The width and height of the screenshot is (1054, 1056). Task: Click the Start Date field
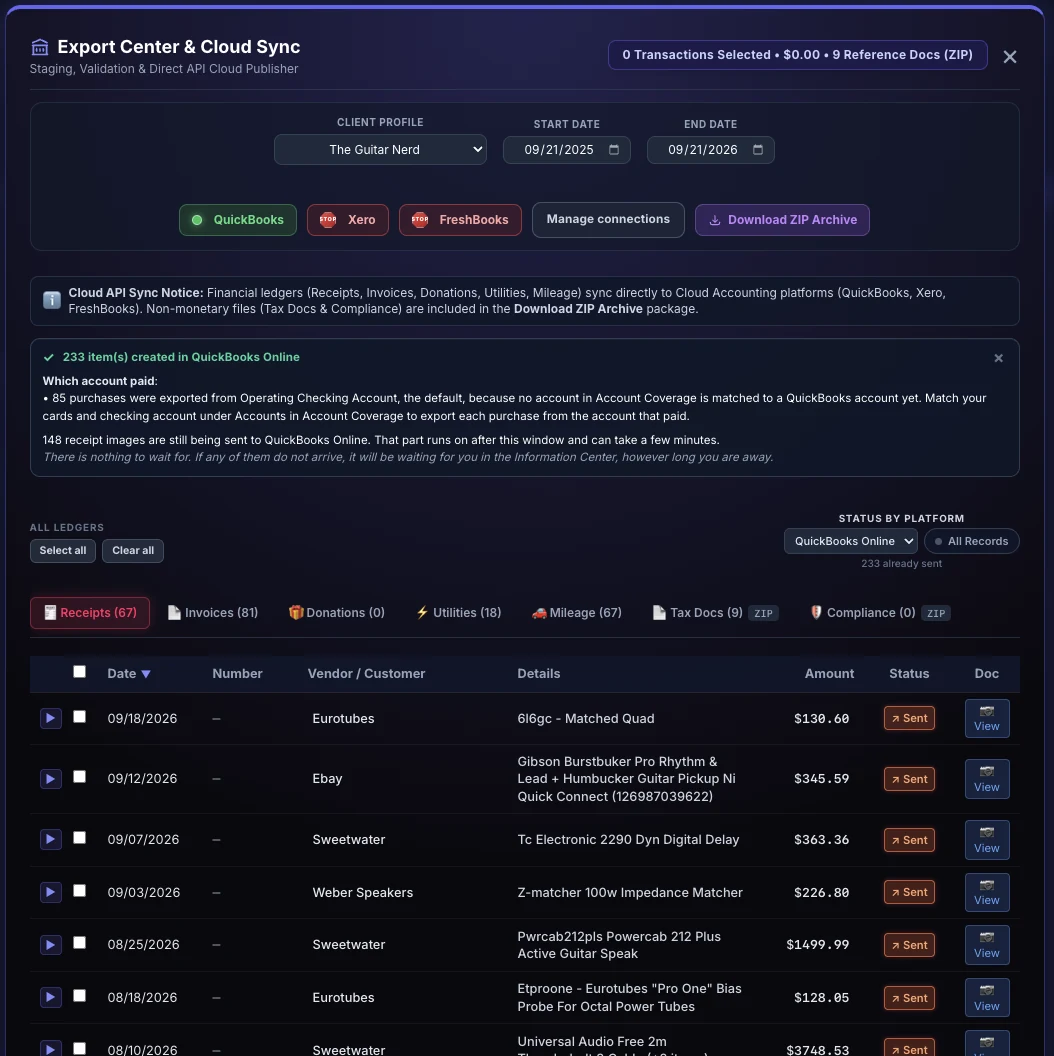coord(566,150)
